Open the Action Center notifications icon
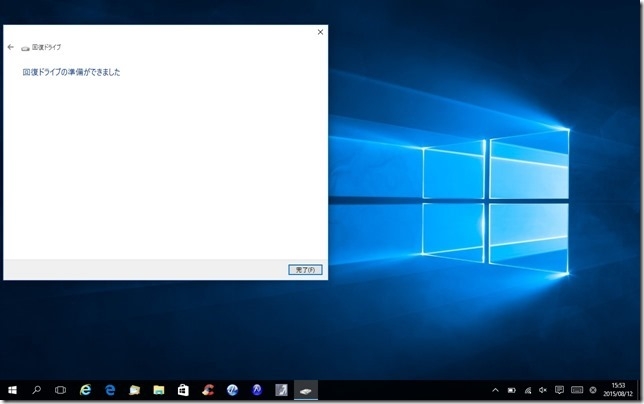Screen dimensions: 644x404 pyautogui.click(x=559, y=390)
